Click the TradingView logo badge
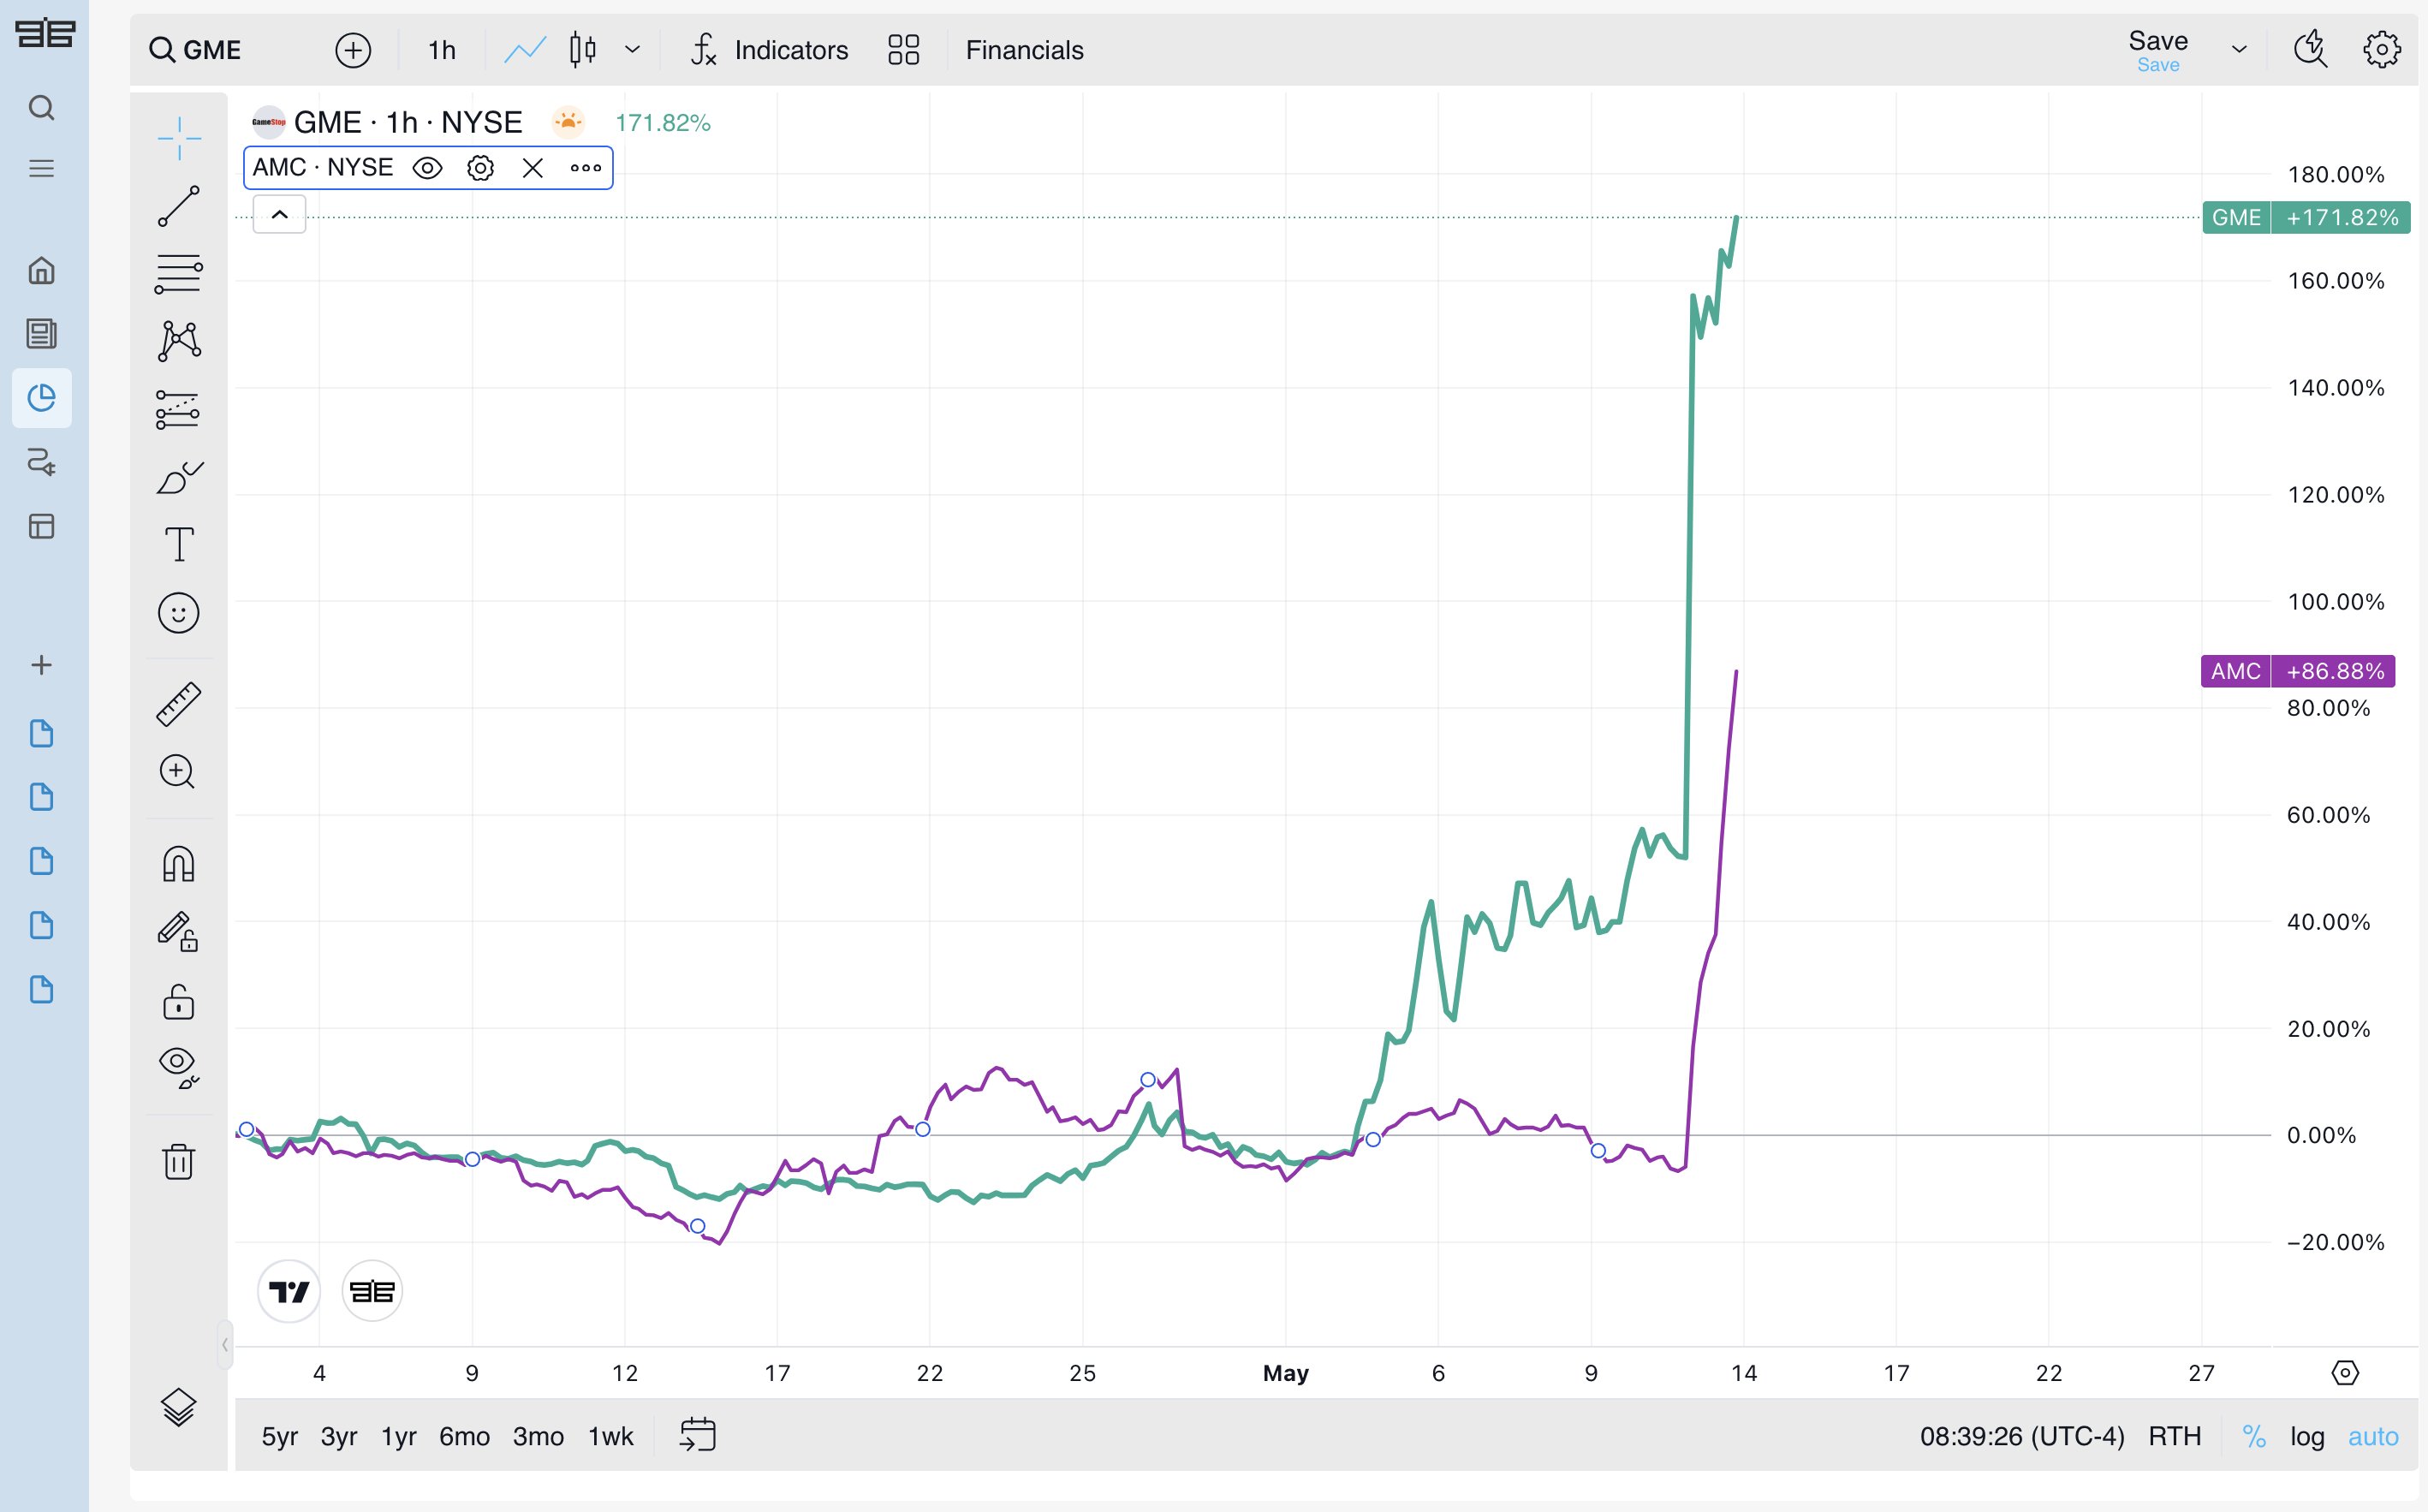 [x=289, y=1291]
